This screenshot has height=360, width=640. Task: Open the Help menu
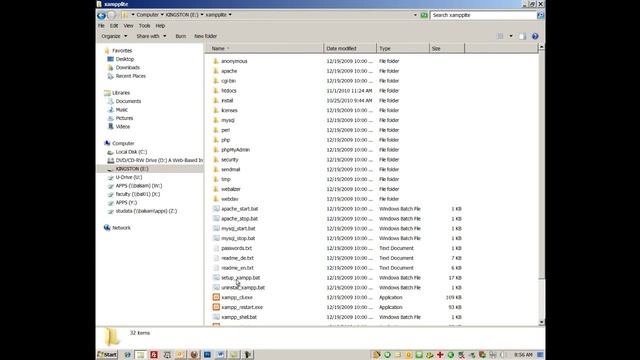[x=160, y=26]
